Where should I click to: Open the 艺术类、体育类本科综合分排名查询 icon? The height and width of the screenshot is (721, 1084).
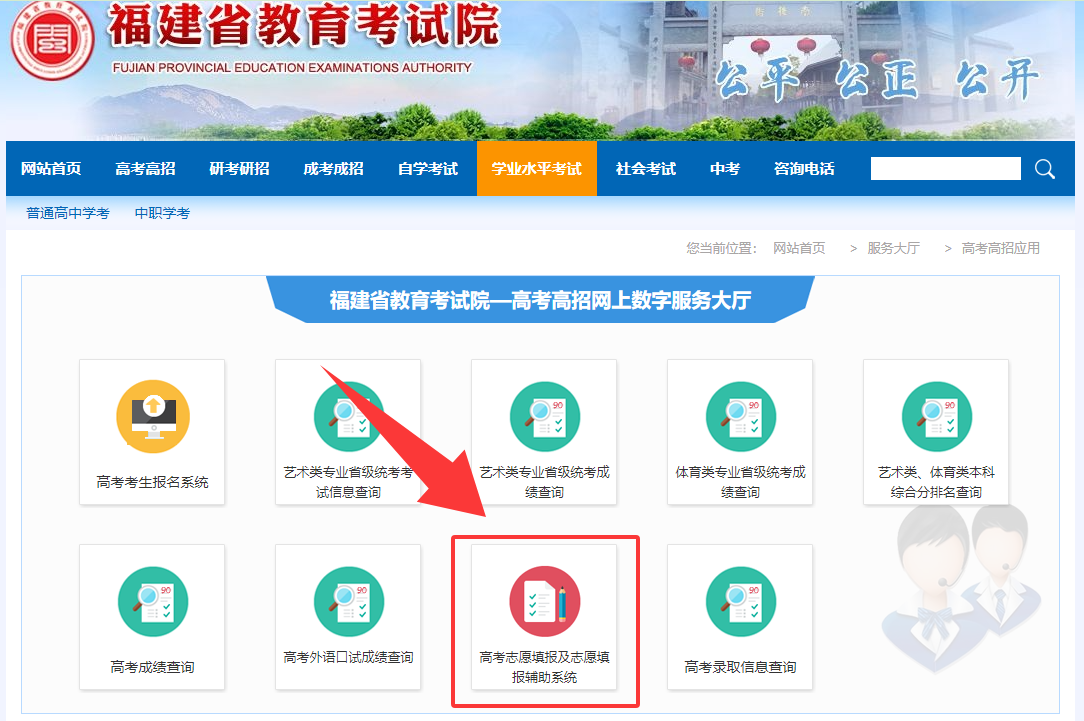point(937,417)
